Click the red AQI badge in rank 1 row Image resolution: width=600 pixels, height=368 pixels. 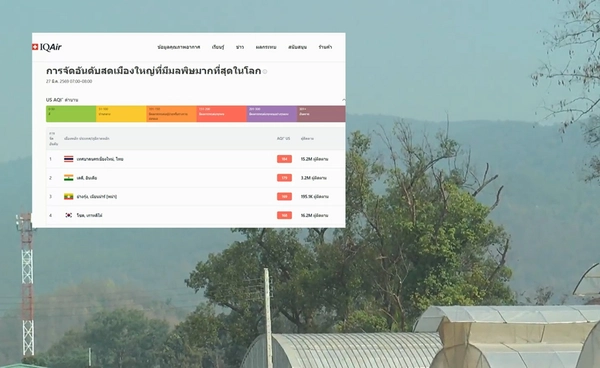coord(284,159)
